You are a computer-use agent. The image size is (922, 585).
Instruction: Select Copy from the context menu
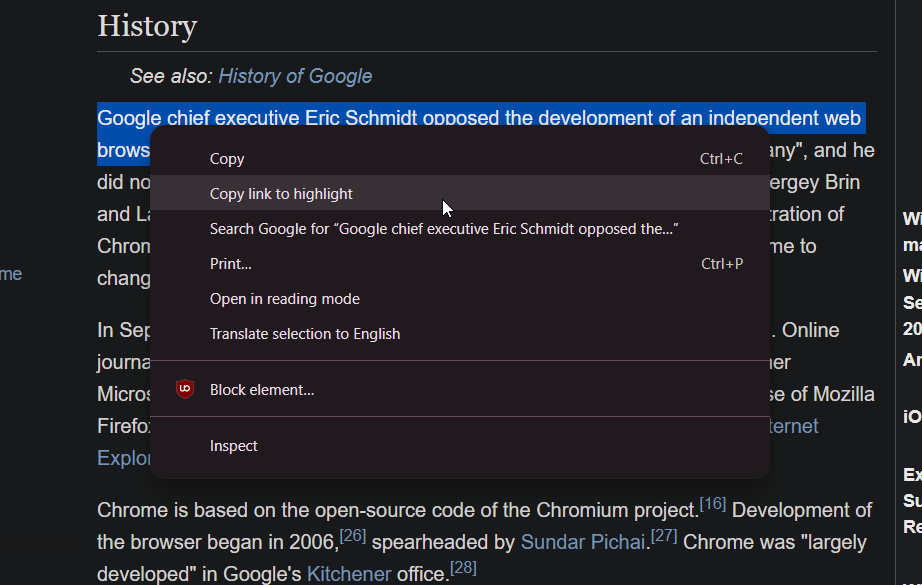coord(227,159)
